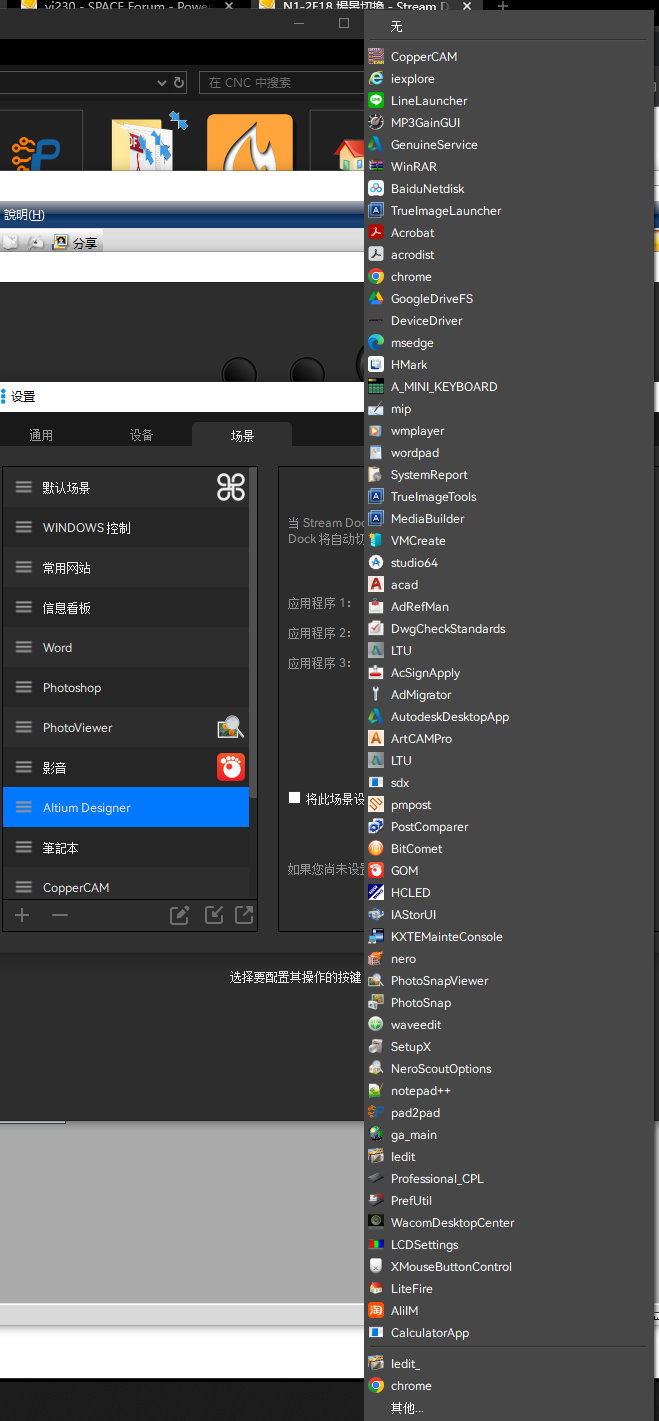Choose XMouseButtonControl from the application list
659x1421 pixels.
coord(511,1266)
